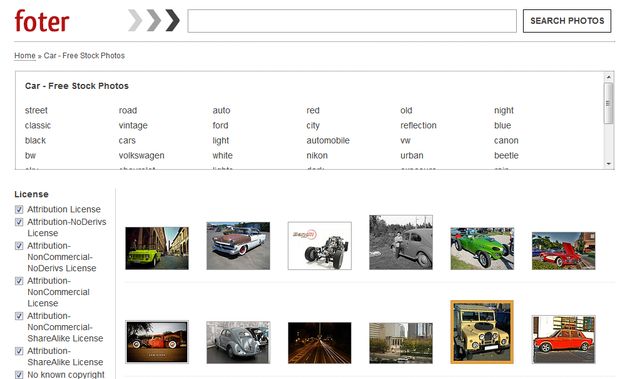The height and width of the screenshot is (379, 630).
Task: Click the License section heading
Action: [31, 194]
